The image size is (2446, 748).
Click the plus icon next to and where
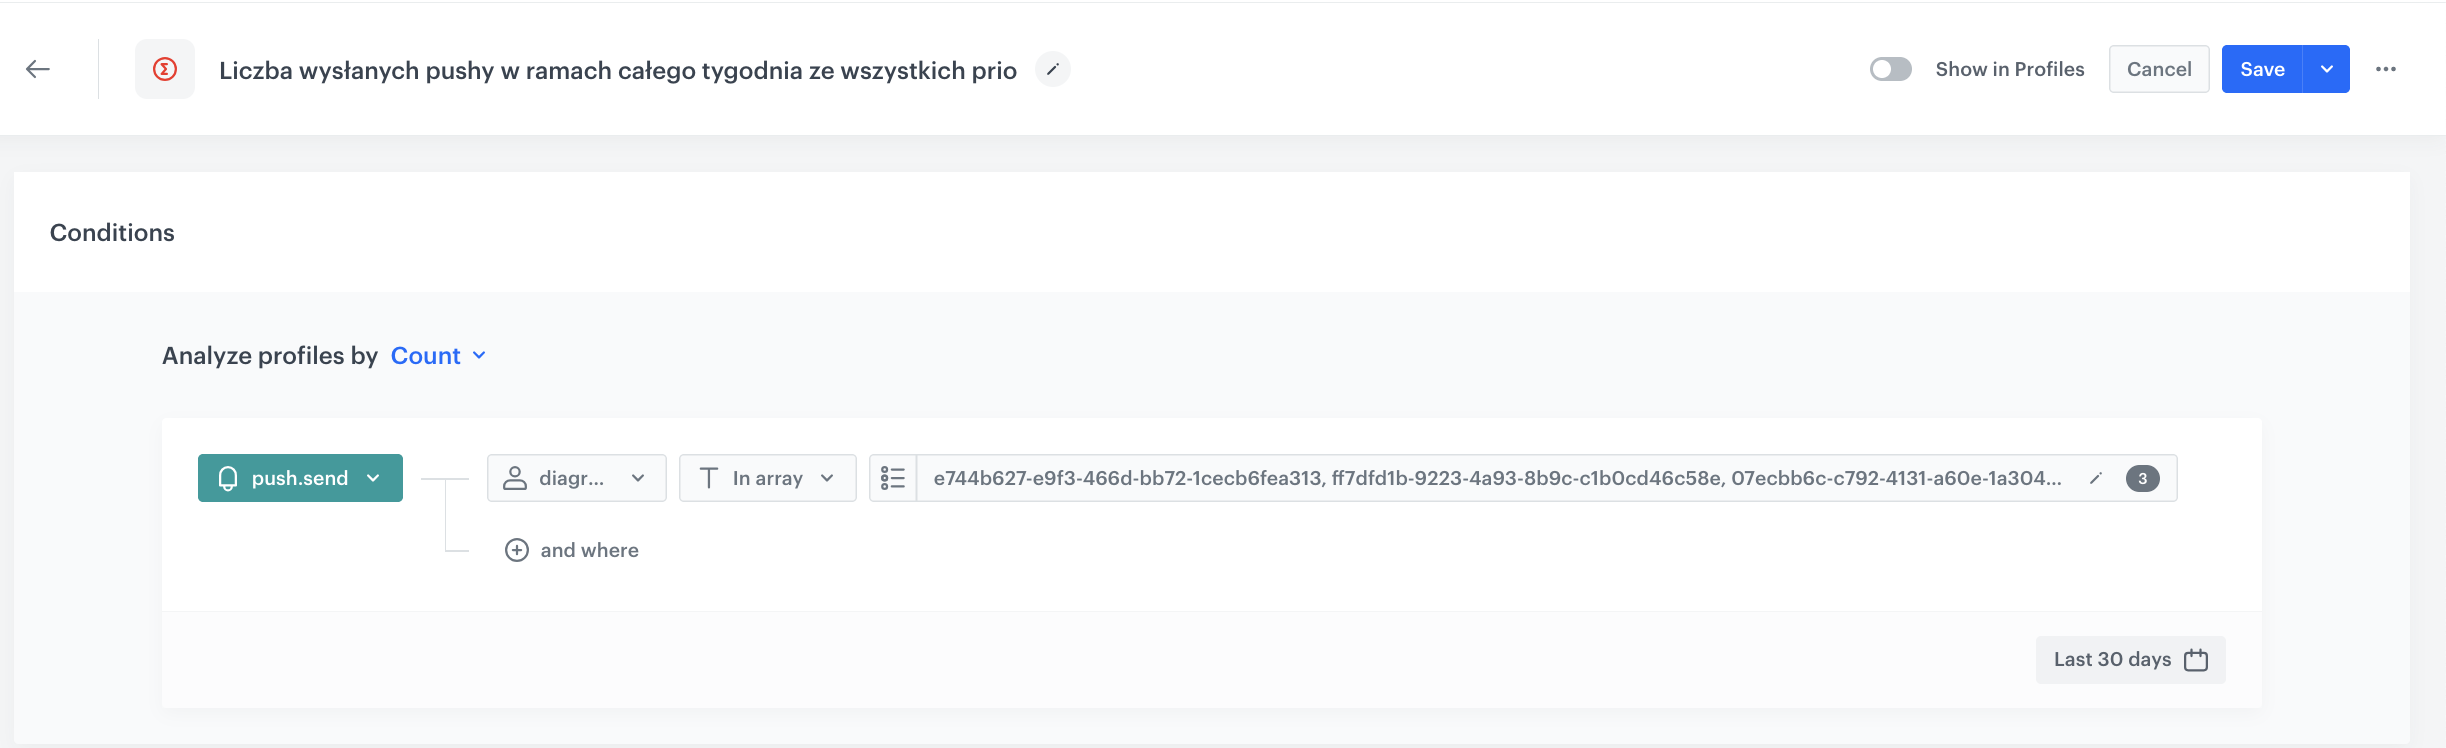coord(516,550)
